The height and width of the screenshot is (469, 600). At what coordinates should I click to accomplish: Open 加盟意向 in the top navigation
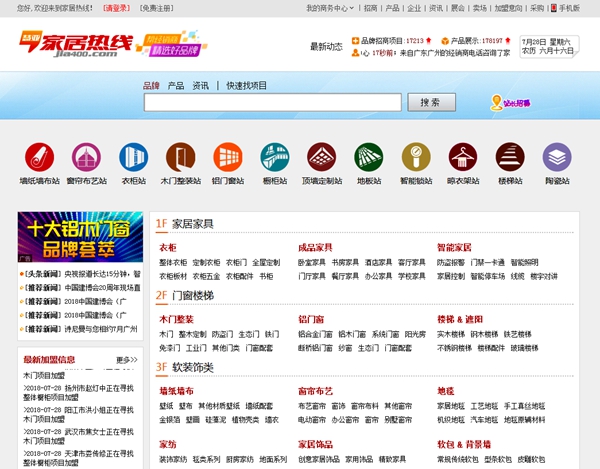(508, 8)
